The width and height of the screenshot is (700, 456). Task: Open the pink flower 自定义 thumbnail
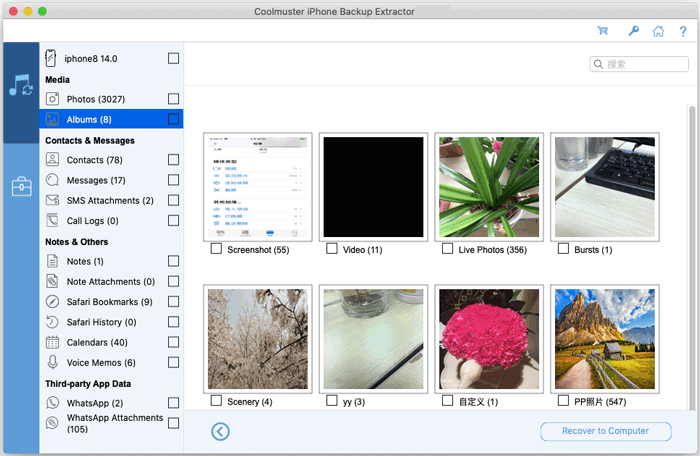click(489, 339)
